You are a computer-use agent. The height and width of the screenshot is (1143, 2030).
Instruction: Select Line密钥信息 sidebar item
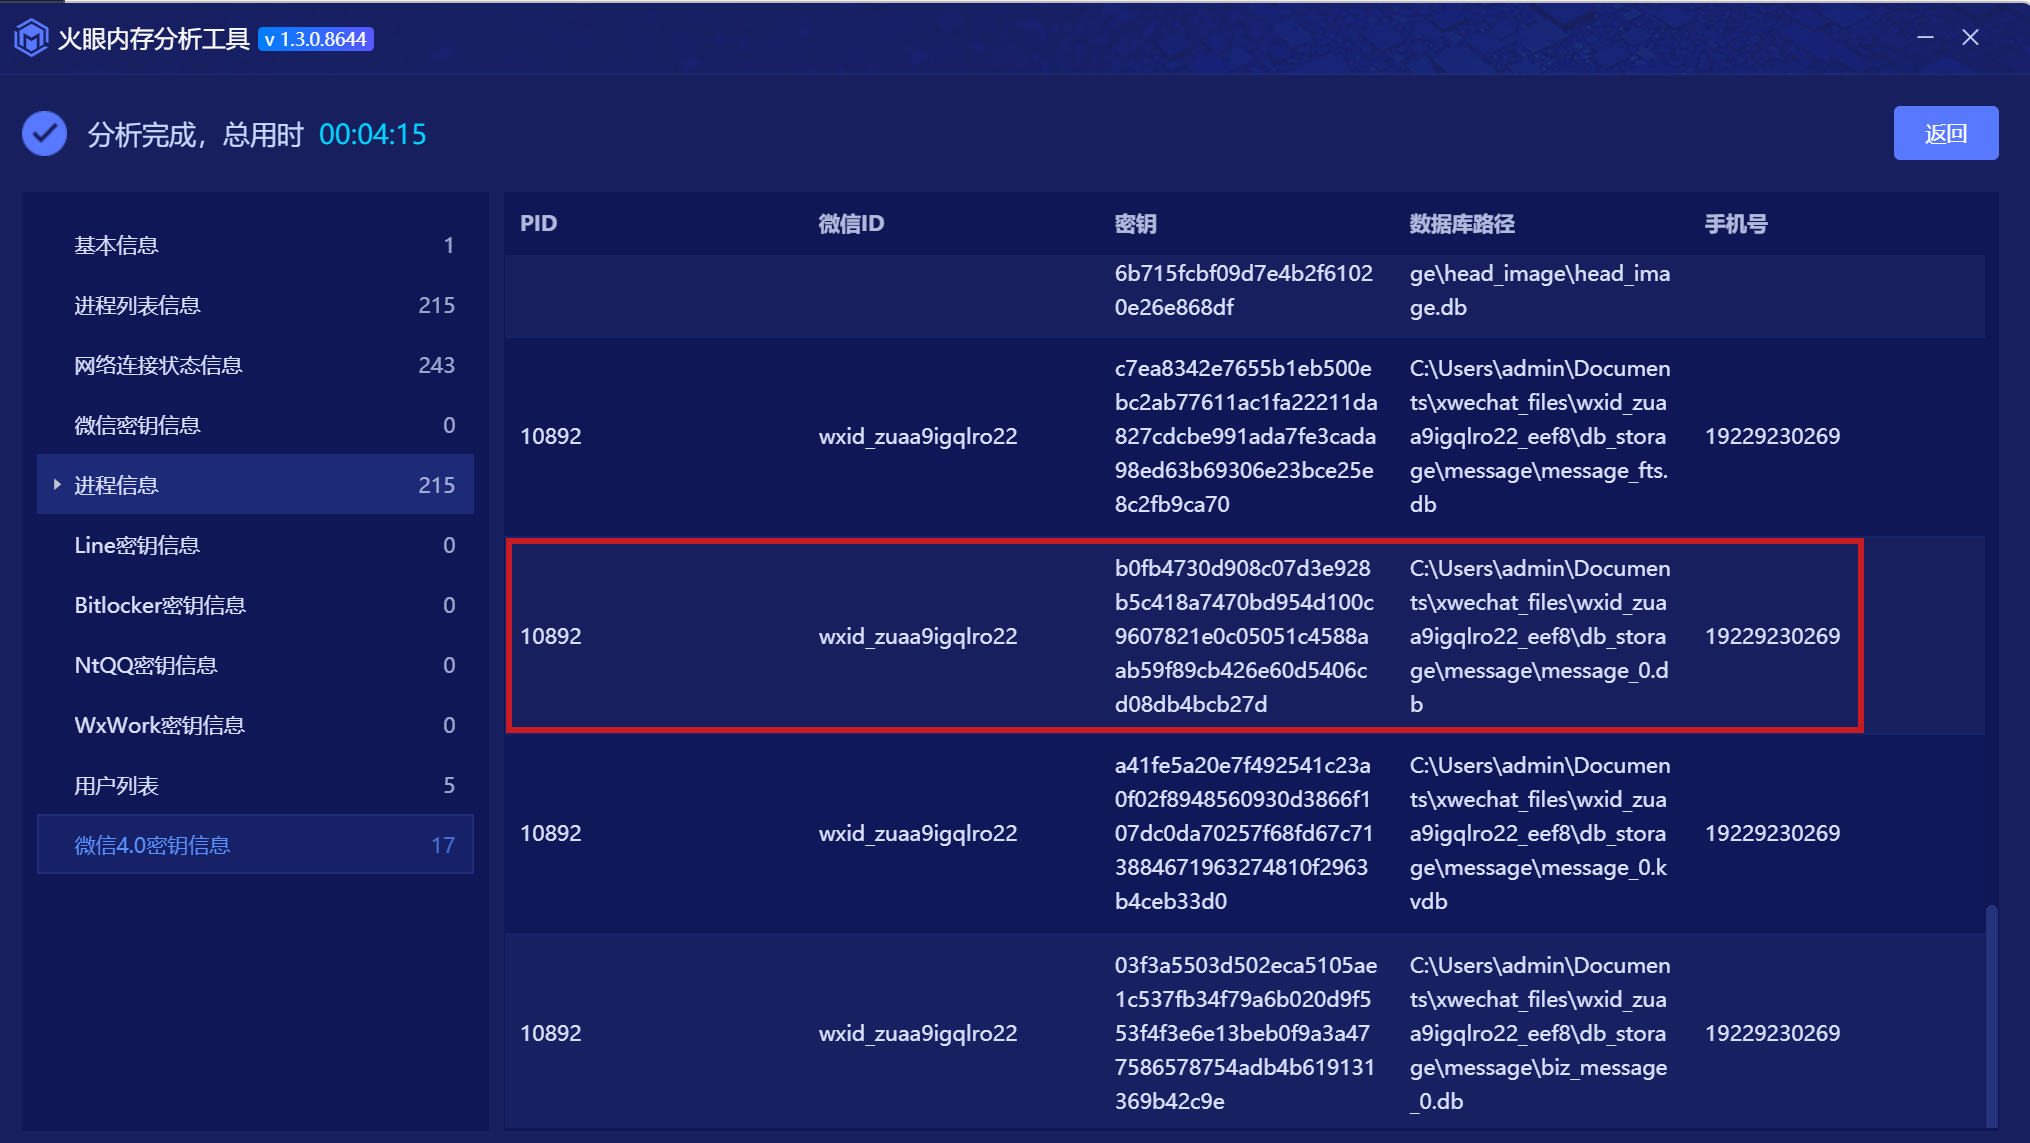tap(255, 545)
